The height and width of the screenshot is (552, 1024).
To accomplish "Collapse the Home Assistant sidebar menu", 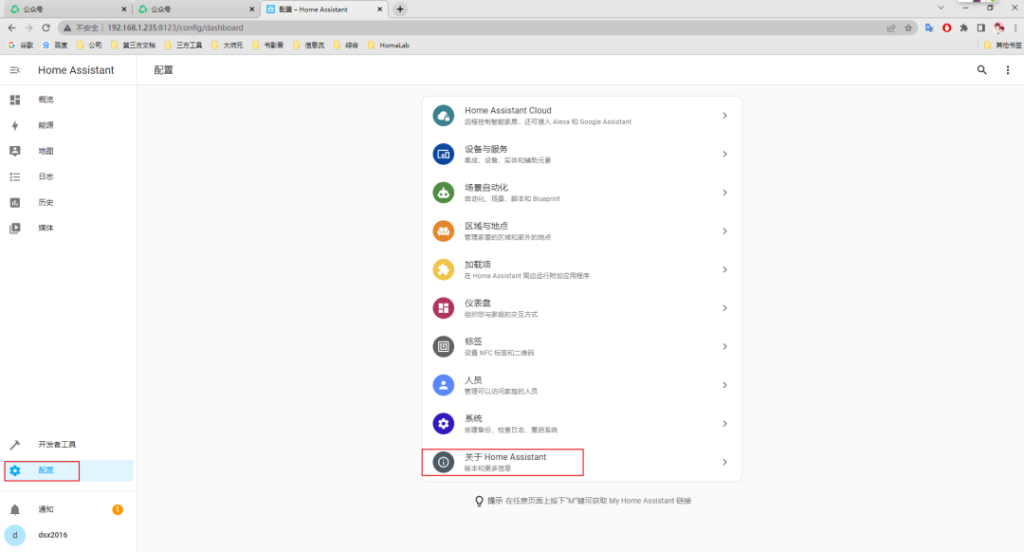I will [14, 70].
